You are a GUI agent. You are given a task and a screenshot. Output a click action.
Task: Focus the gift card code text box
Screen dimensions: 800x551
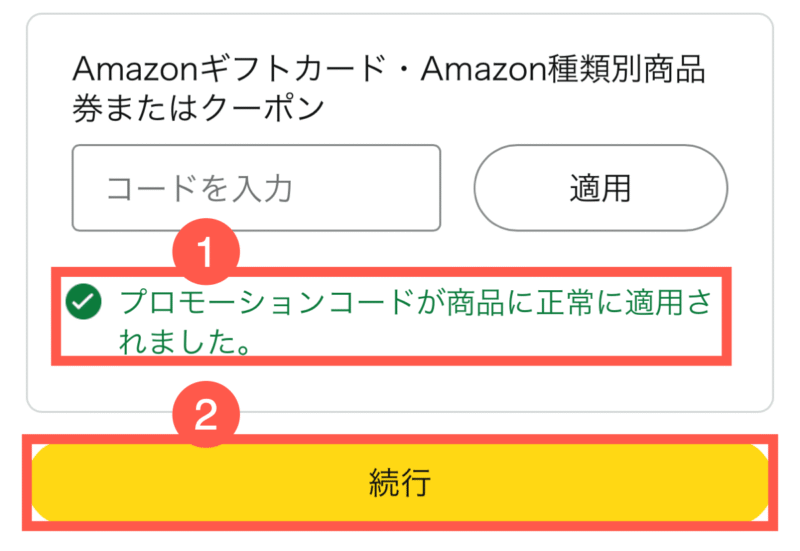coord(256,188)
